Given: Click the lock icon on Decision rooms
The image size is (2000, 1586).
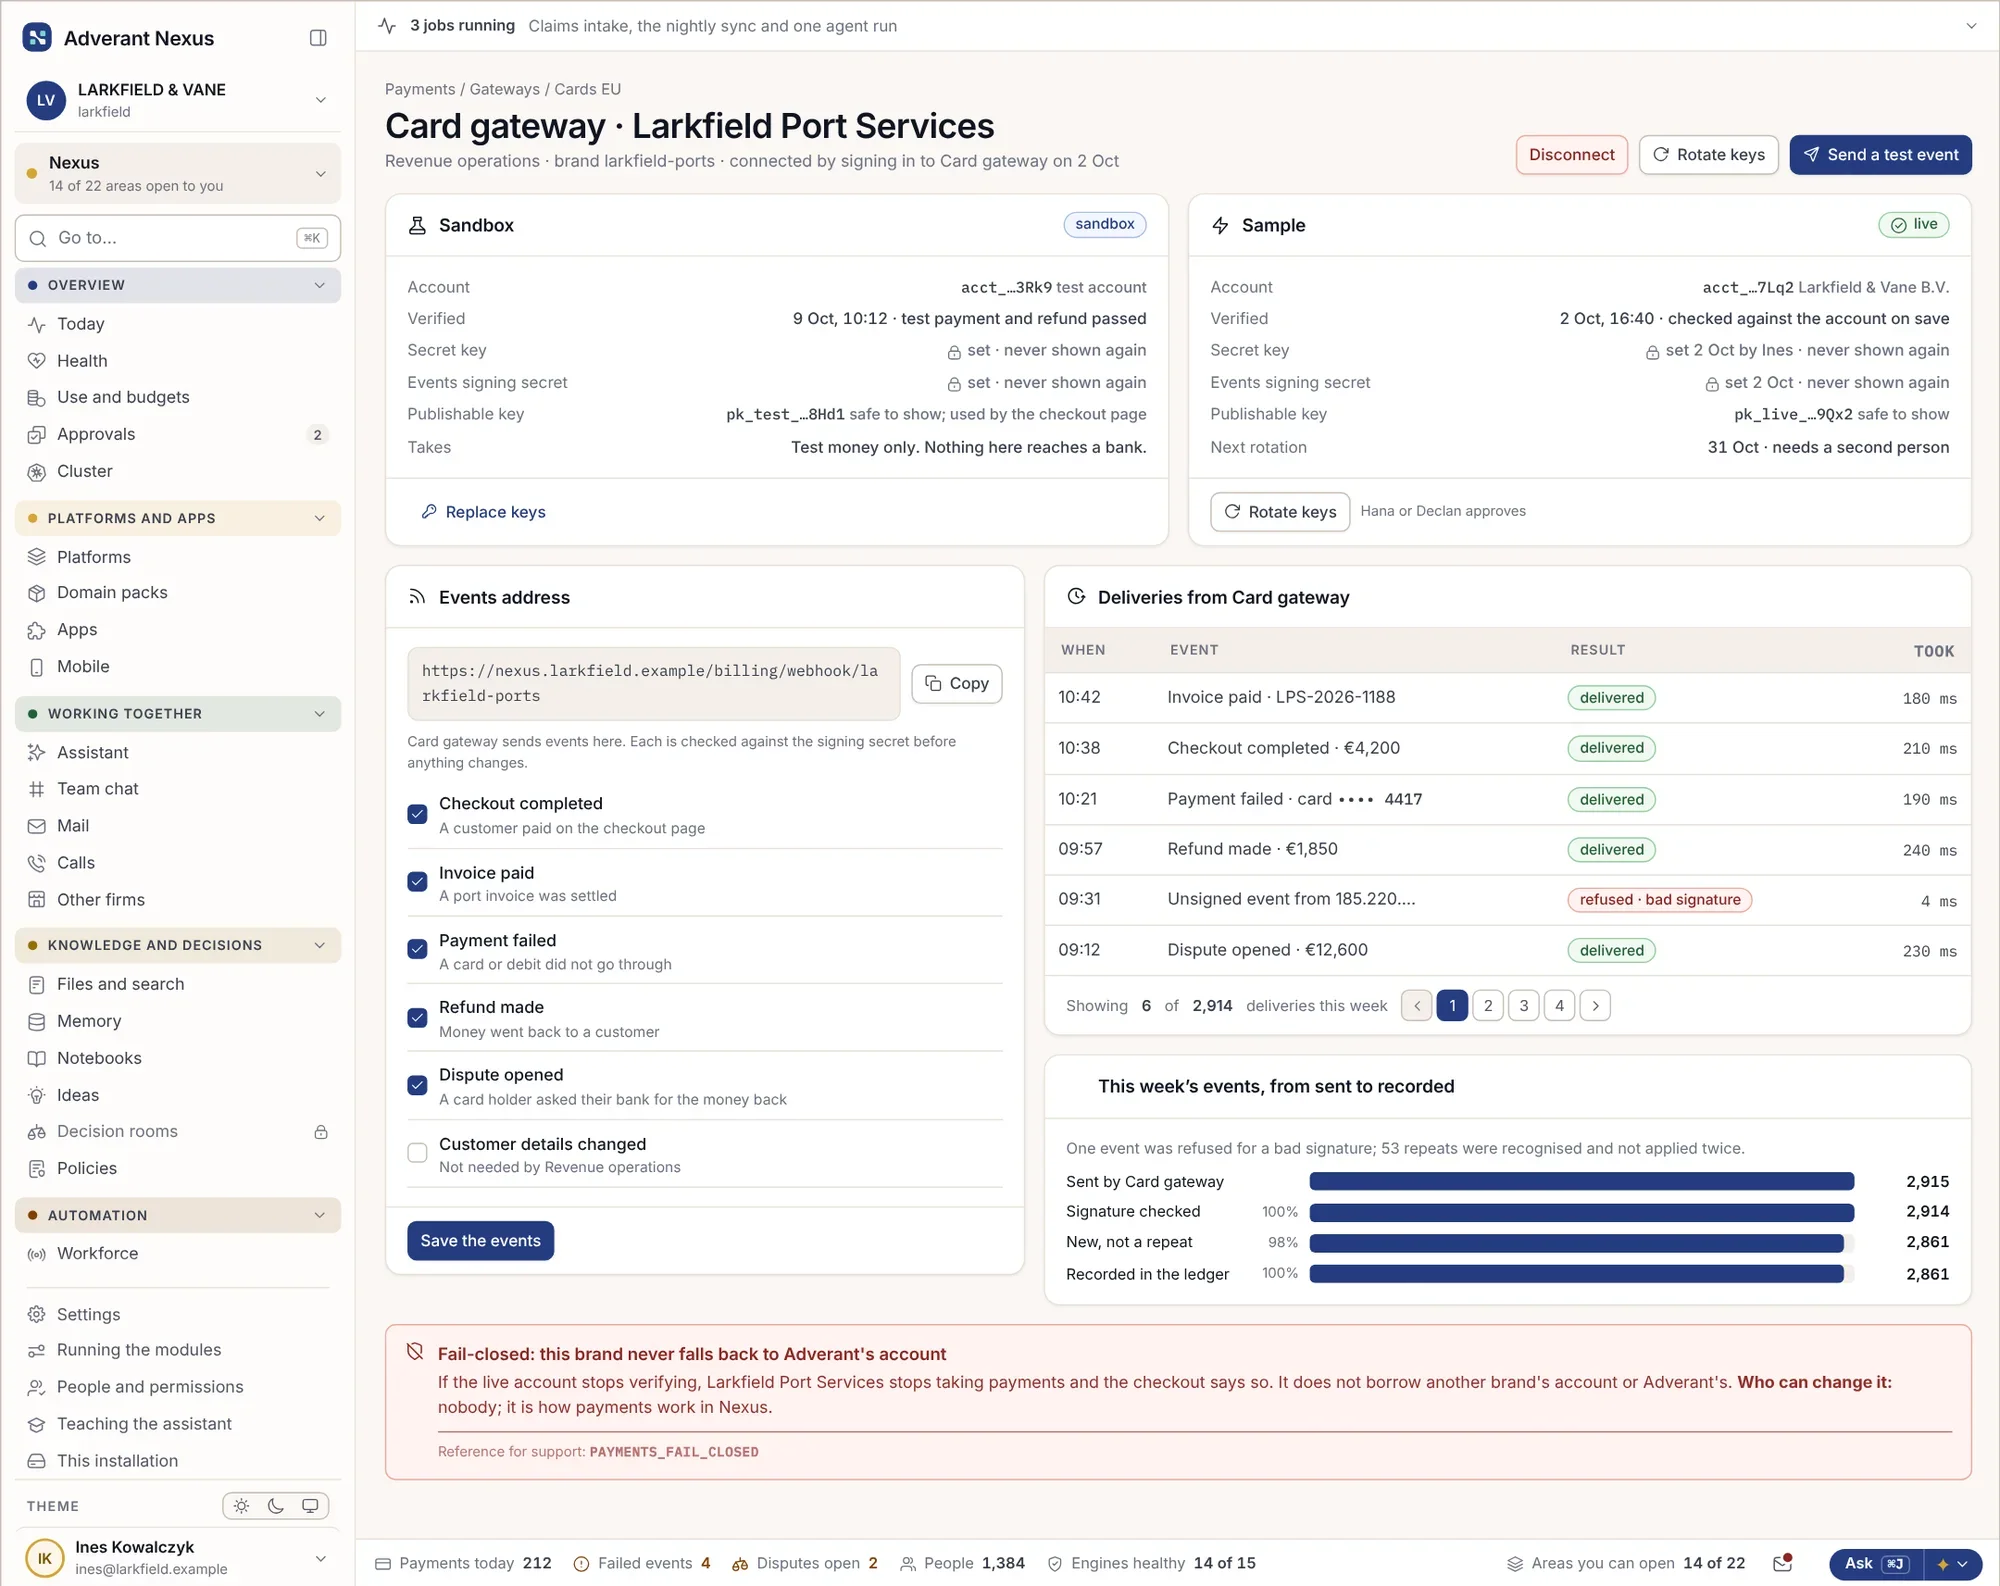Looking at the screenshot, I should pos(321,1132).
